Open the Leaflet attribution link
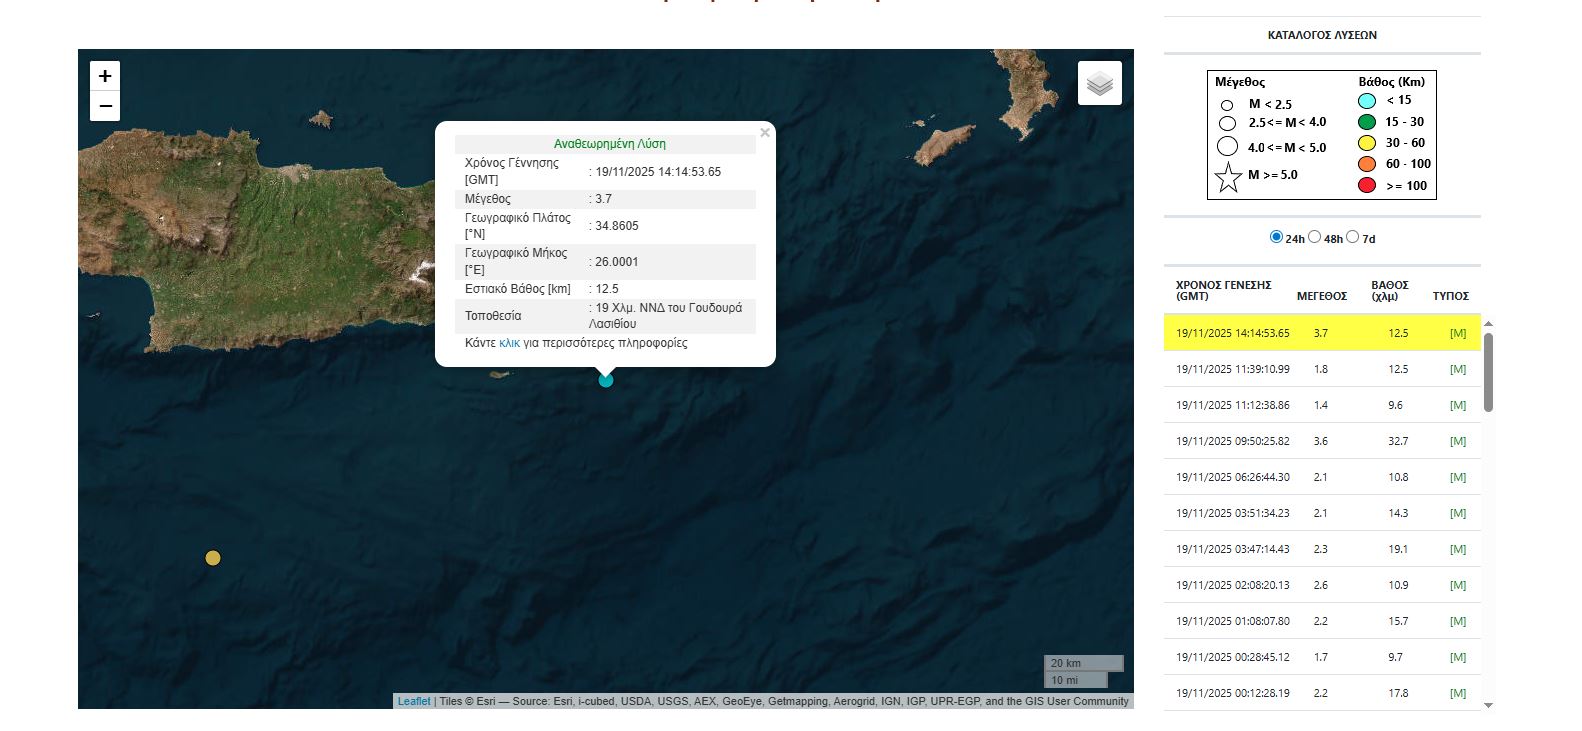This screenshot has width=1582, height=731. point(414,701)
